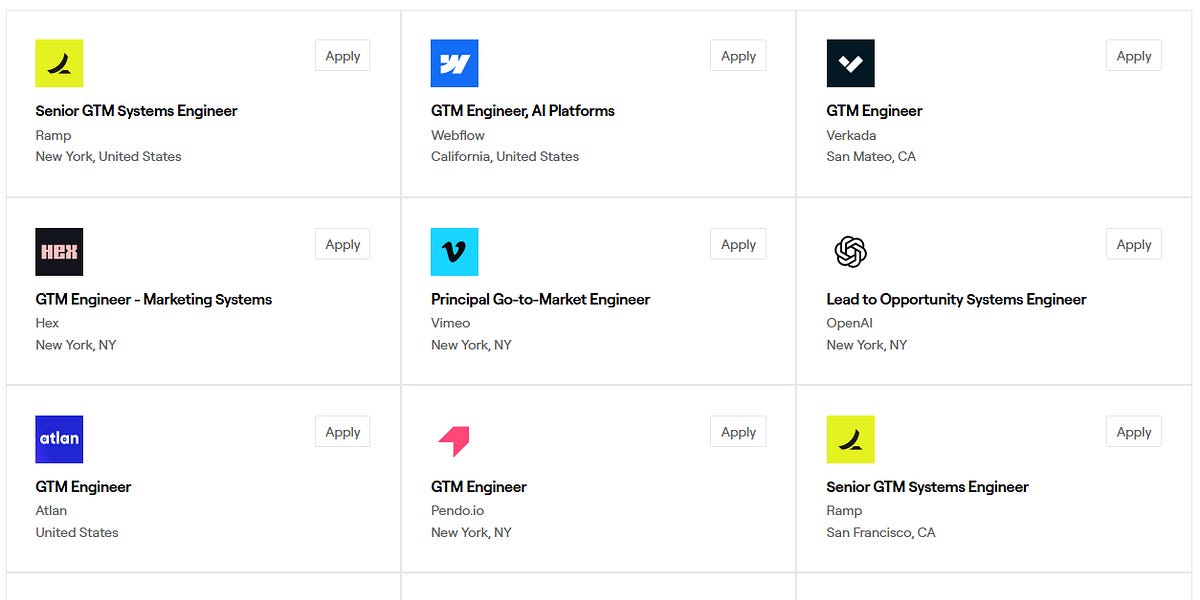Open the Lead to Opportunity Systems Engineer posting
This screenshot has width=1200, height=600.
point(955,298)
